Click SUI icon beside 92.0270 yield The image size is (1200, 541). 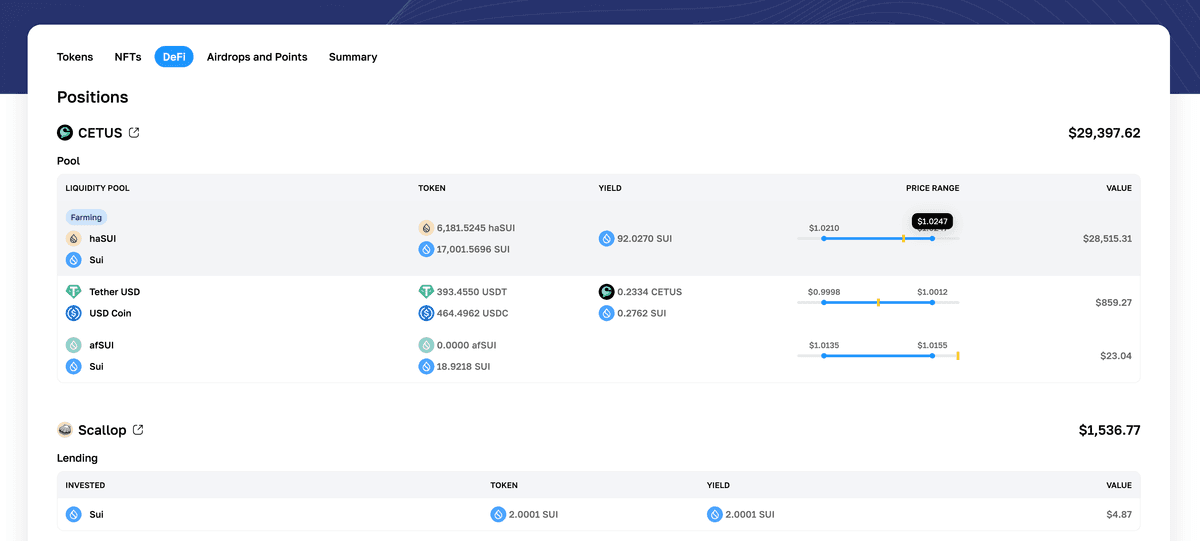tap(606, 239)
